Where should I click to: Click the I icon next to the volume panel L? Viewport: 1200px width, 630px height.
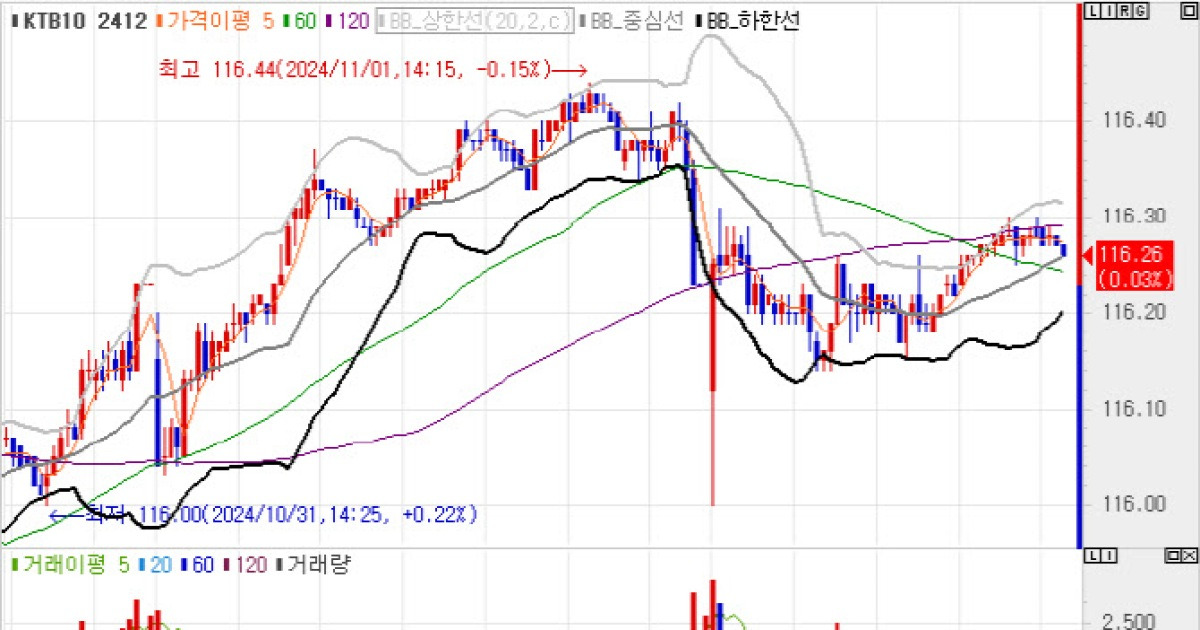pyautogui.click(x=1109, y=555)
